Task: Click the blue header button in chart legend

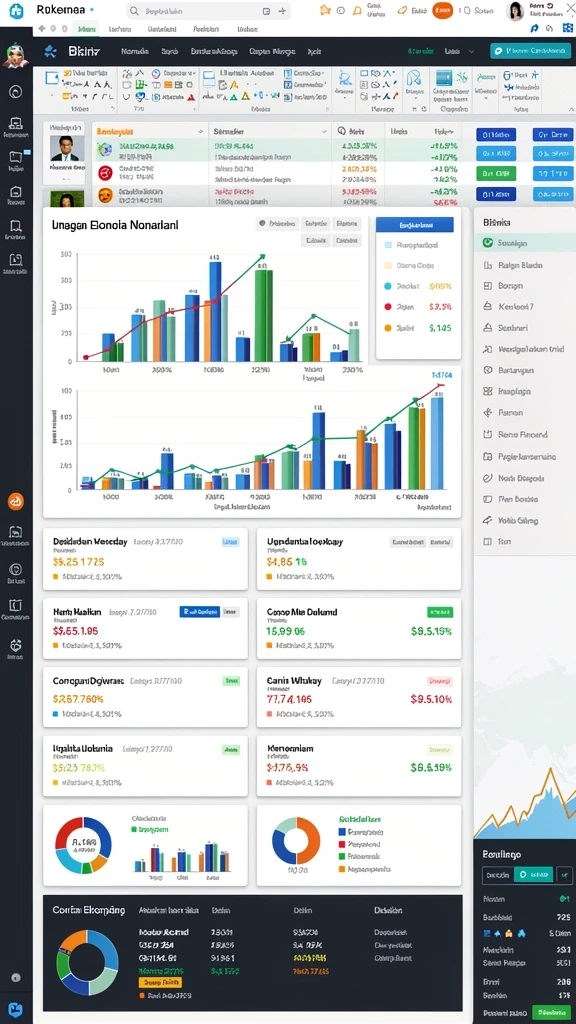Action: (x=415, y=225)
